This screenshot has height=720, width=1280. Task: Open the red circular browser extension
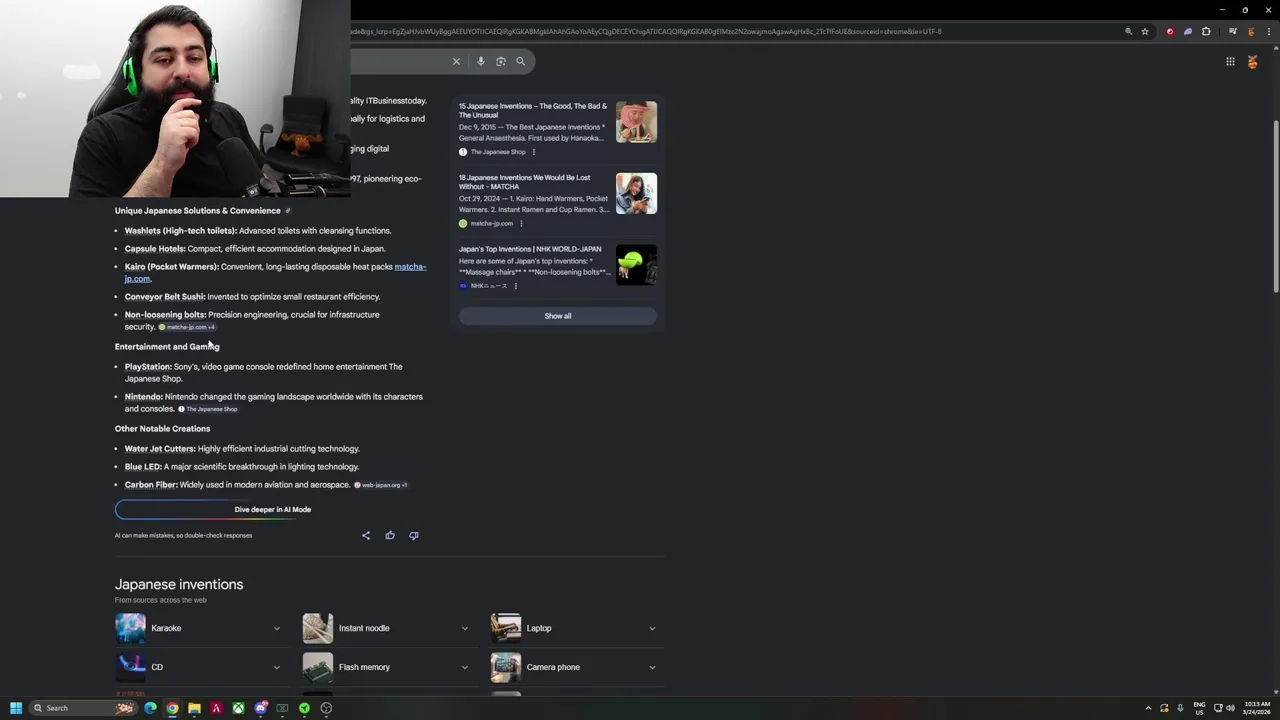(1170, 31)
